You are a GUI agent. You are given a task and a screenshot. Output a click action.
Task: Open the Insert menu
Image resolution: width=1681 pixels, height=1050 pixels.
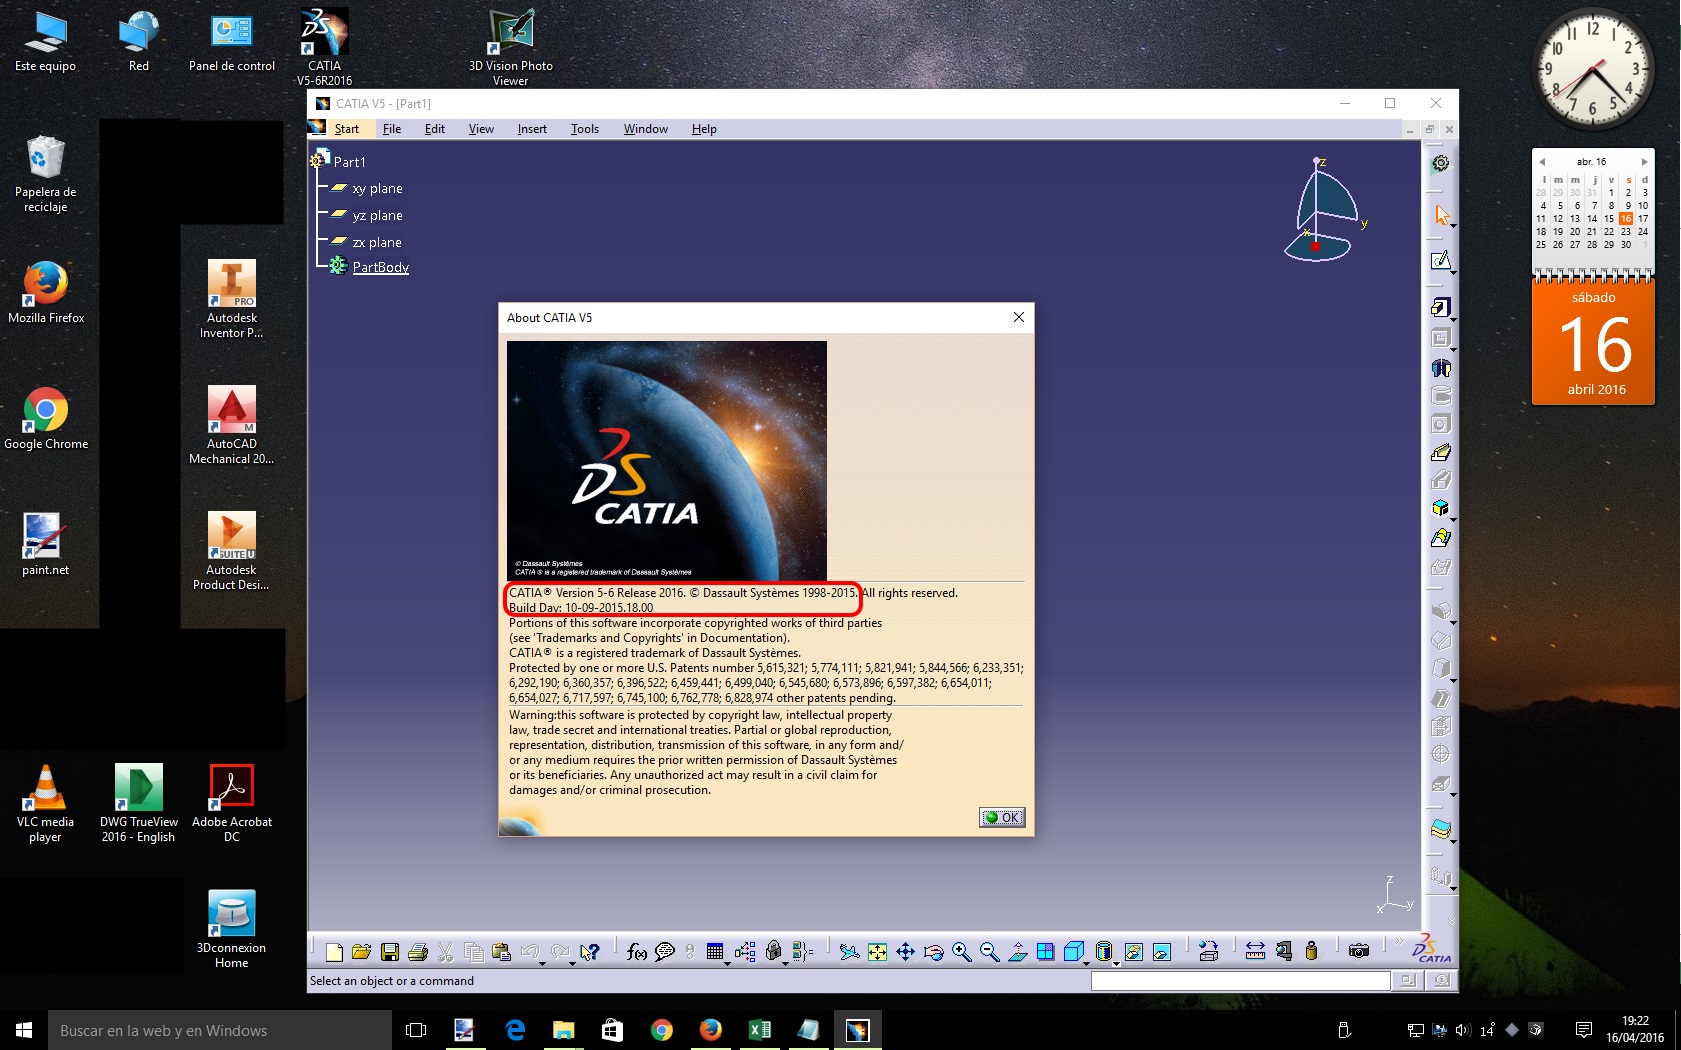click(x=532, y=129)
